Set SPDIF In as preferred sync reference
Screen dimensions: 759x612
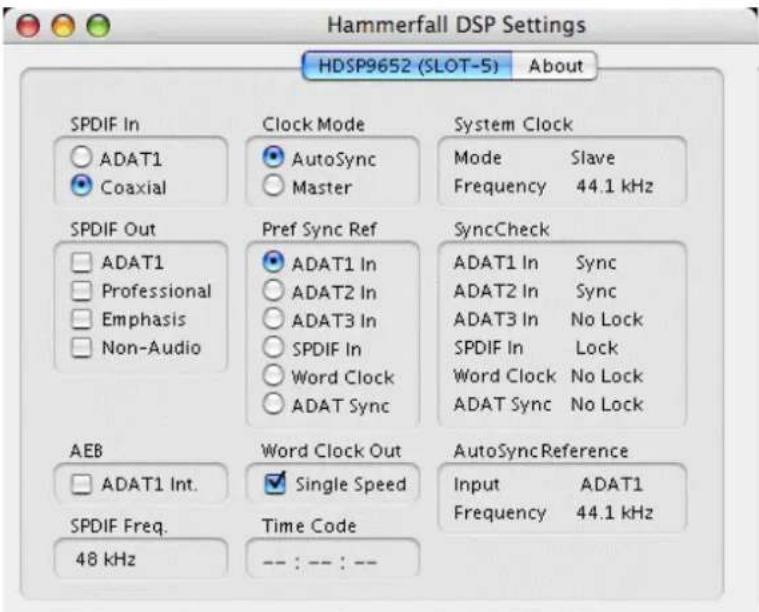[273, 347]
